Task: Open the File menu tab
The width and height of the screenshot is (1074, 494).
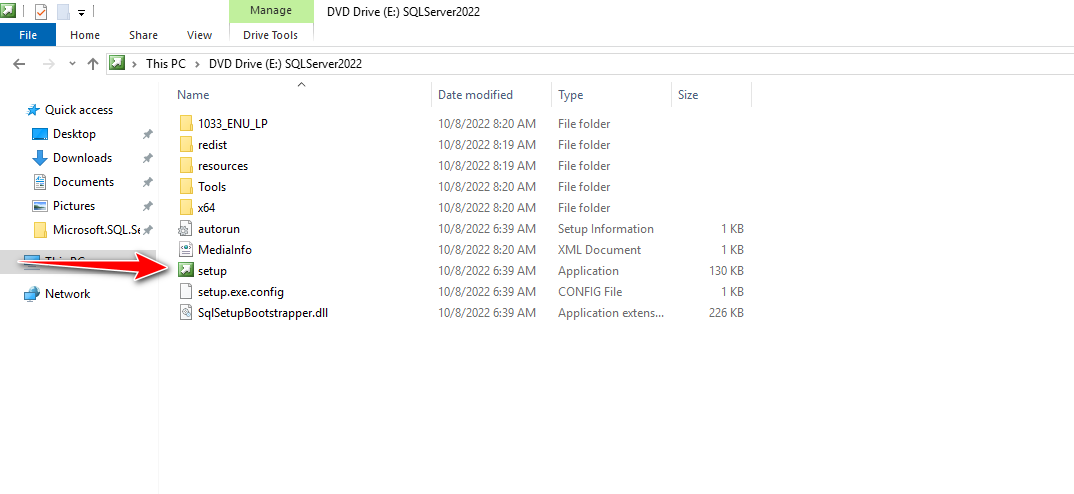Action: (x=28, y=35)
